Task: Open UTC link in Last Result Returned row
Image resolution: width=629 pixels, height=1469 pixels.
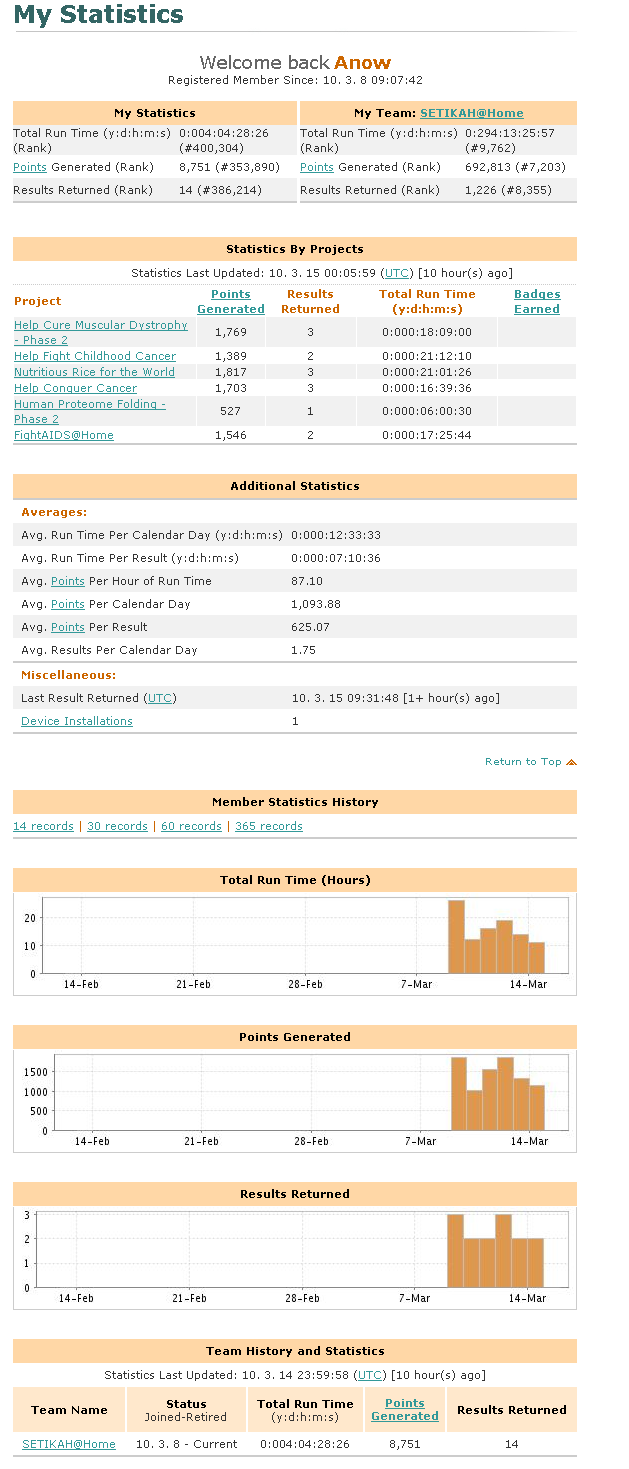Action: point(160,698)
